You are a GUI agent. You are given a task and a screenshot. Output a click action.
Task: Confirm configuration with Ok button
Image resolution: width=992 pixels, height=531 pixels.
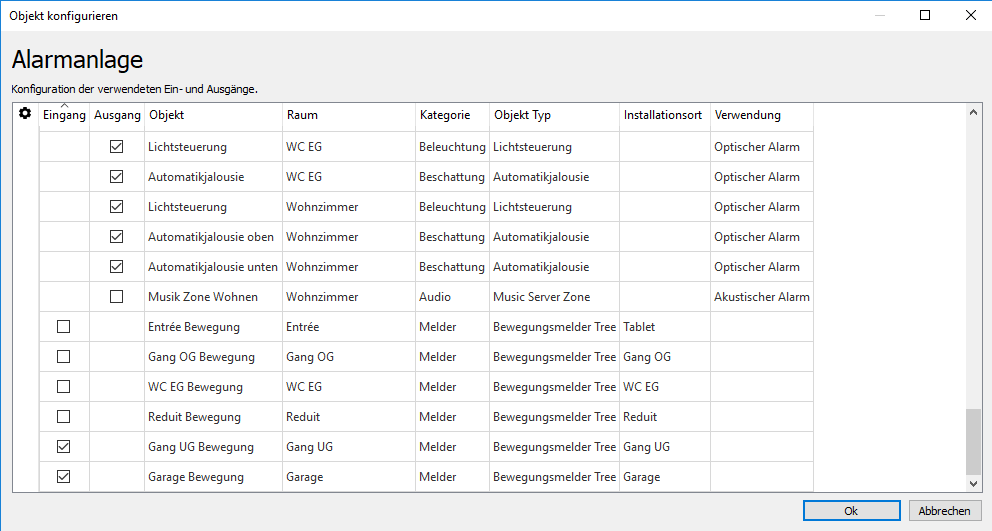pyautogui.click(x=850, y=511)
